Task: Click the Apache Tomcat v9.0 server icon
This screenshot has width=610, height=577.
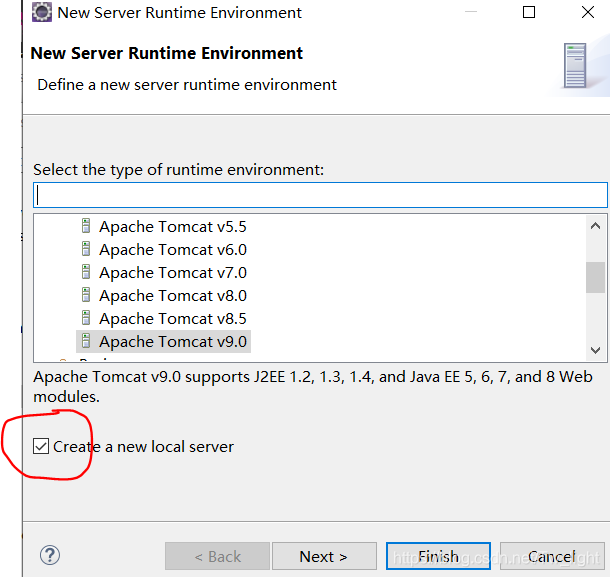Action: click(x=86, y=340)
